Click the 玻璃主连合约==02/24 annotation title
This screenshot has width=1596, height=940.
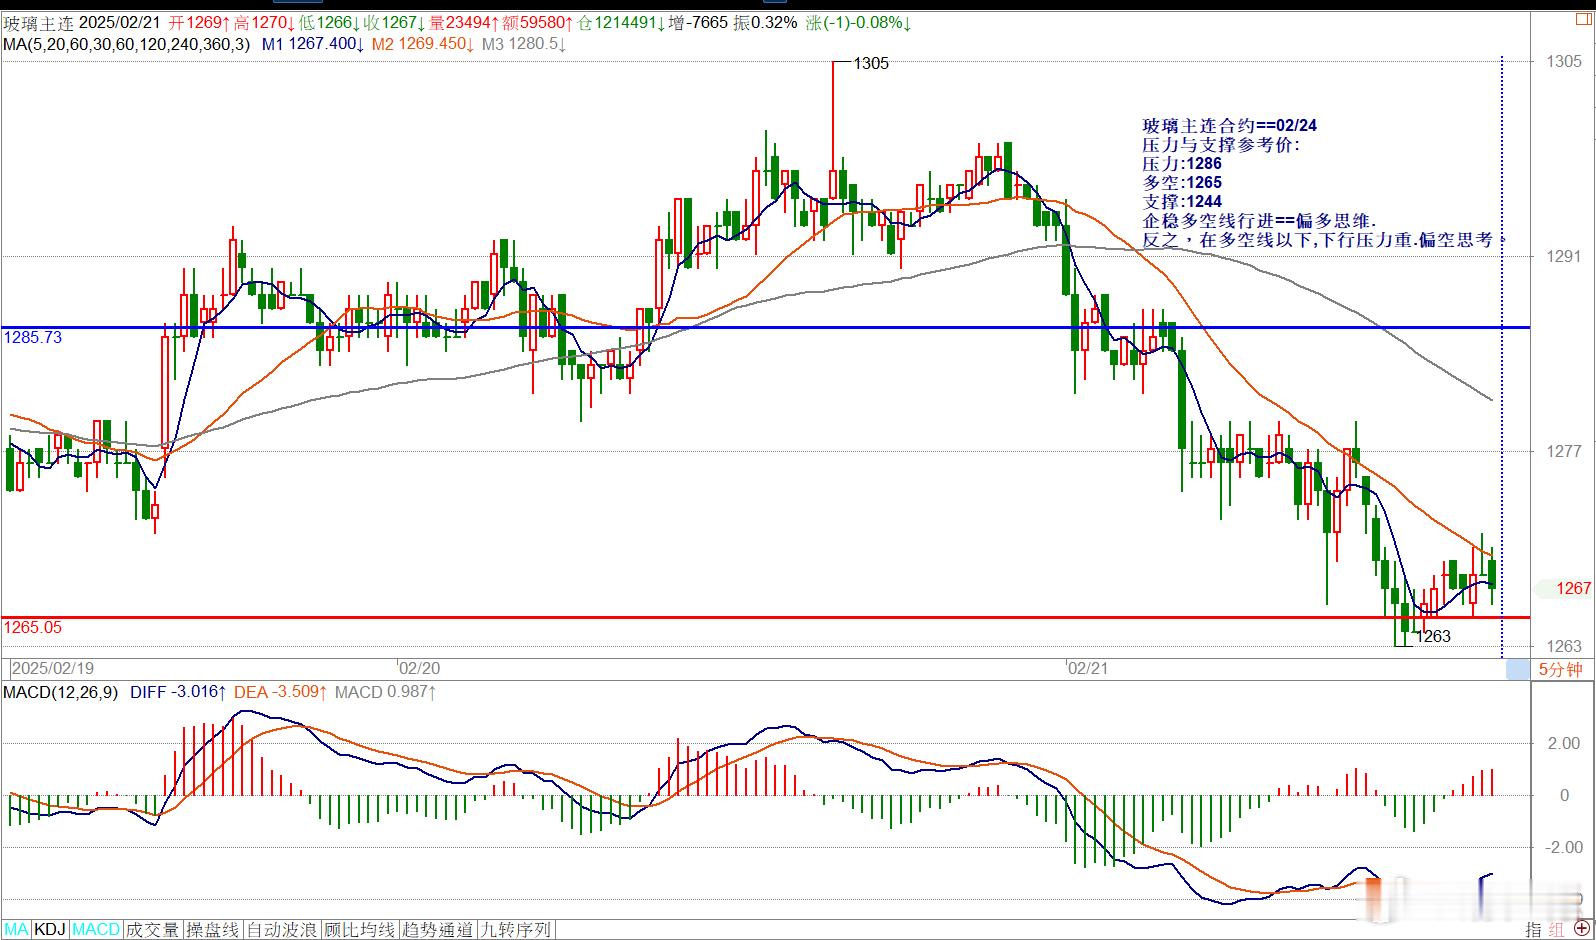[x=1230, y=126]
